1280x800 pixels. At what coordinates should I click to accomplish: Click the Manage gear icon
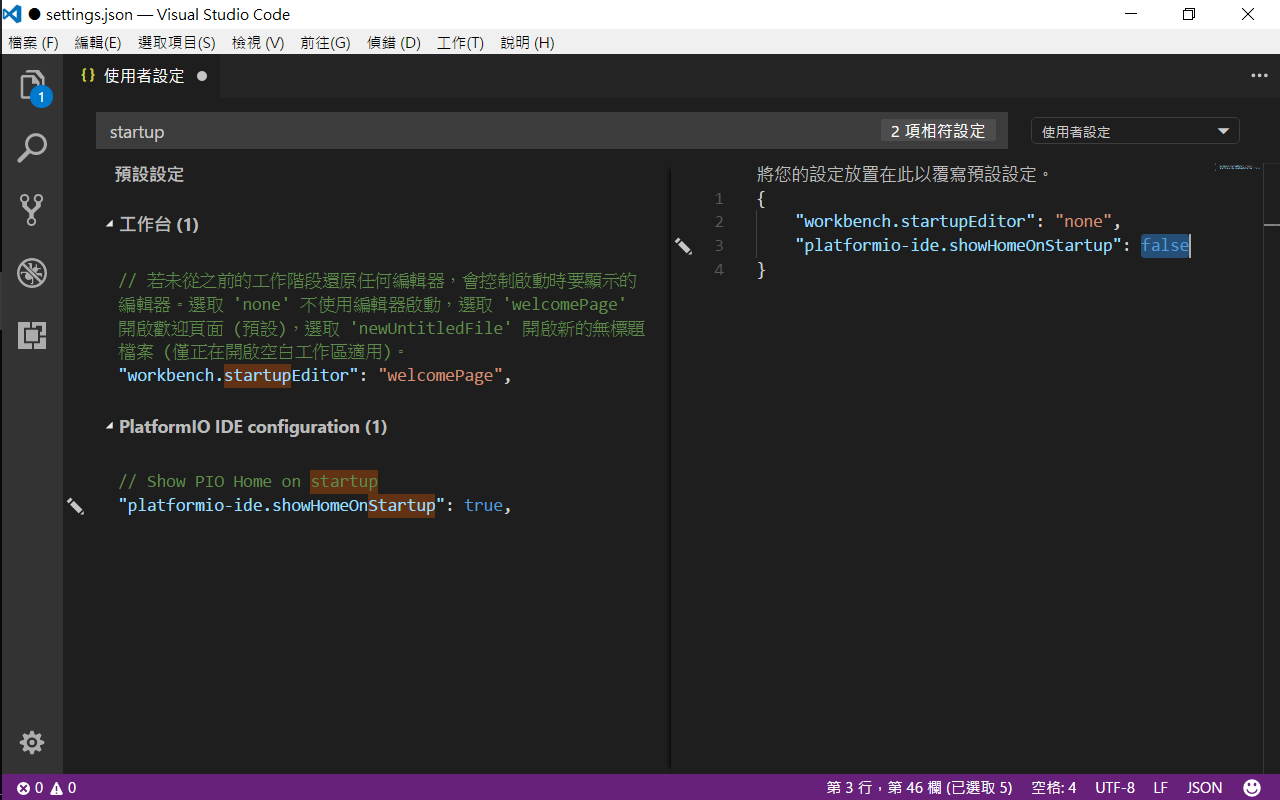point(31,742)
